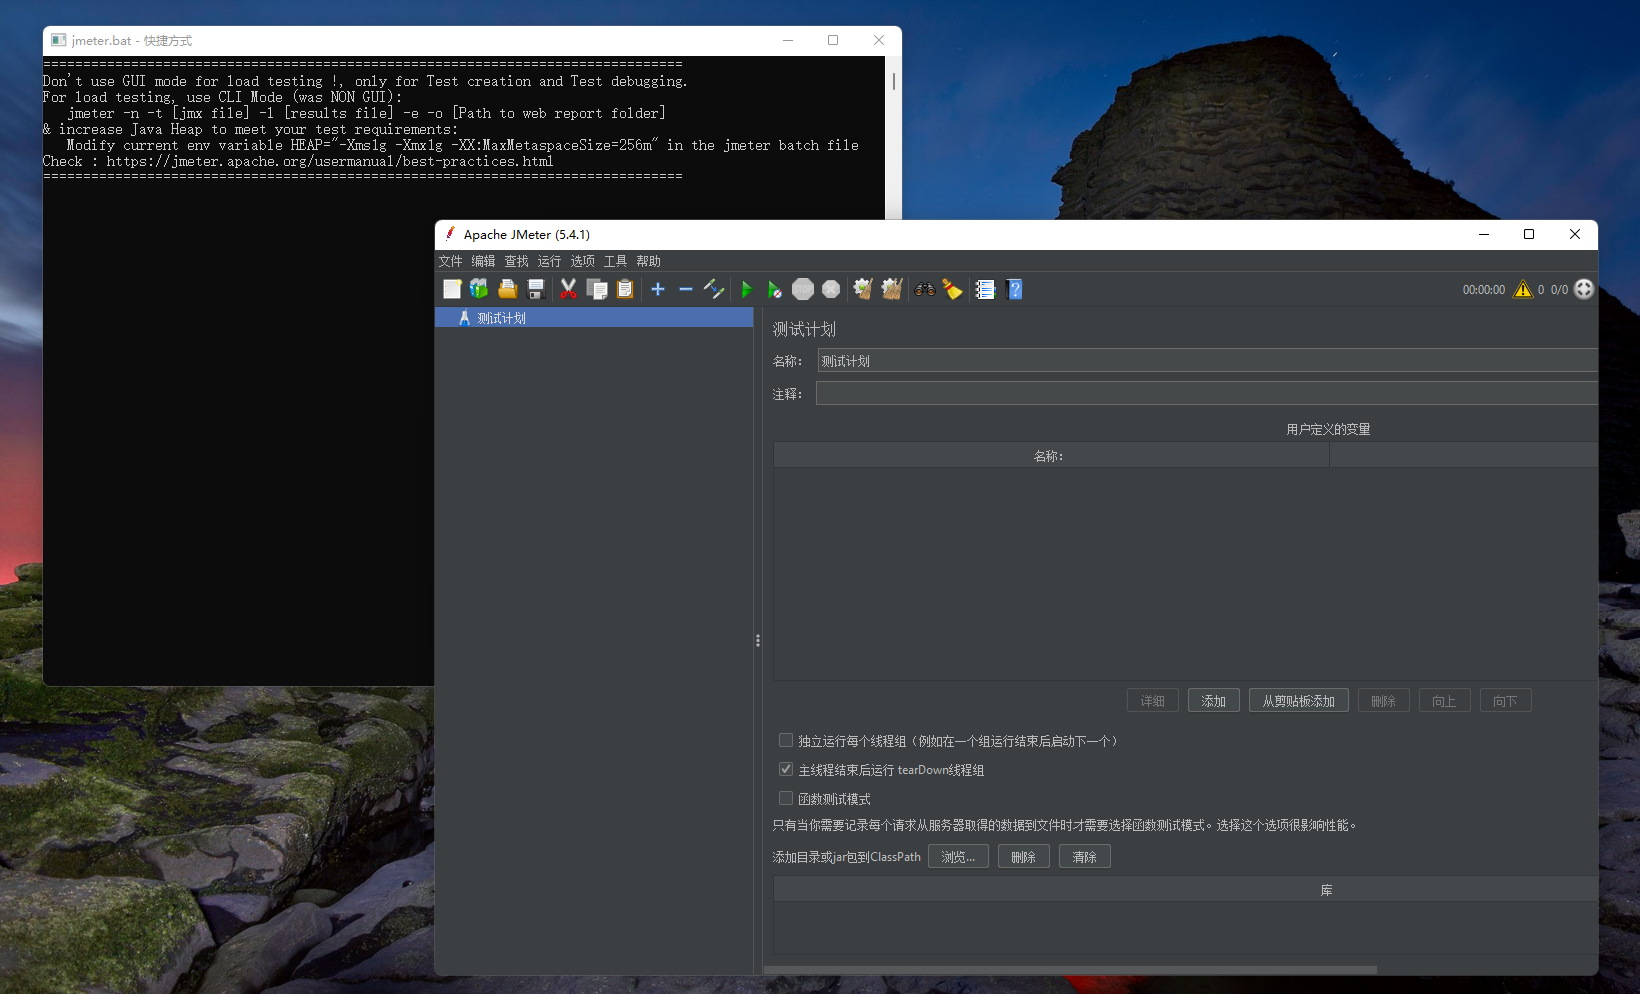This screenshot has width=1640, height=994.
Task: Click the New test plan icon
Action: point(452,289)
